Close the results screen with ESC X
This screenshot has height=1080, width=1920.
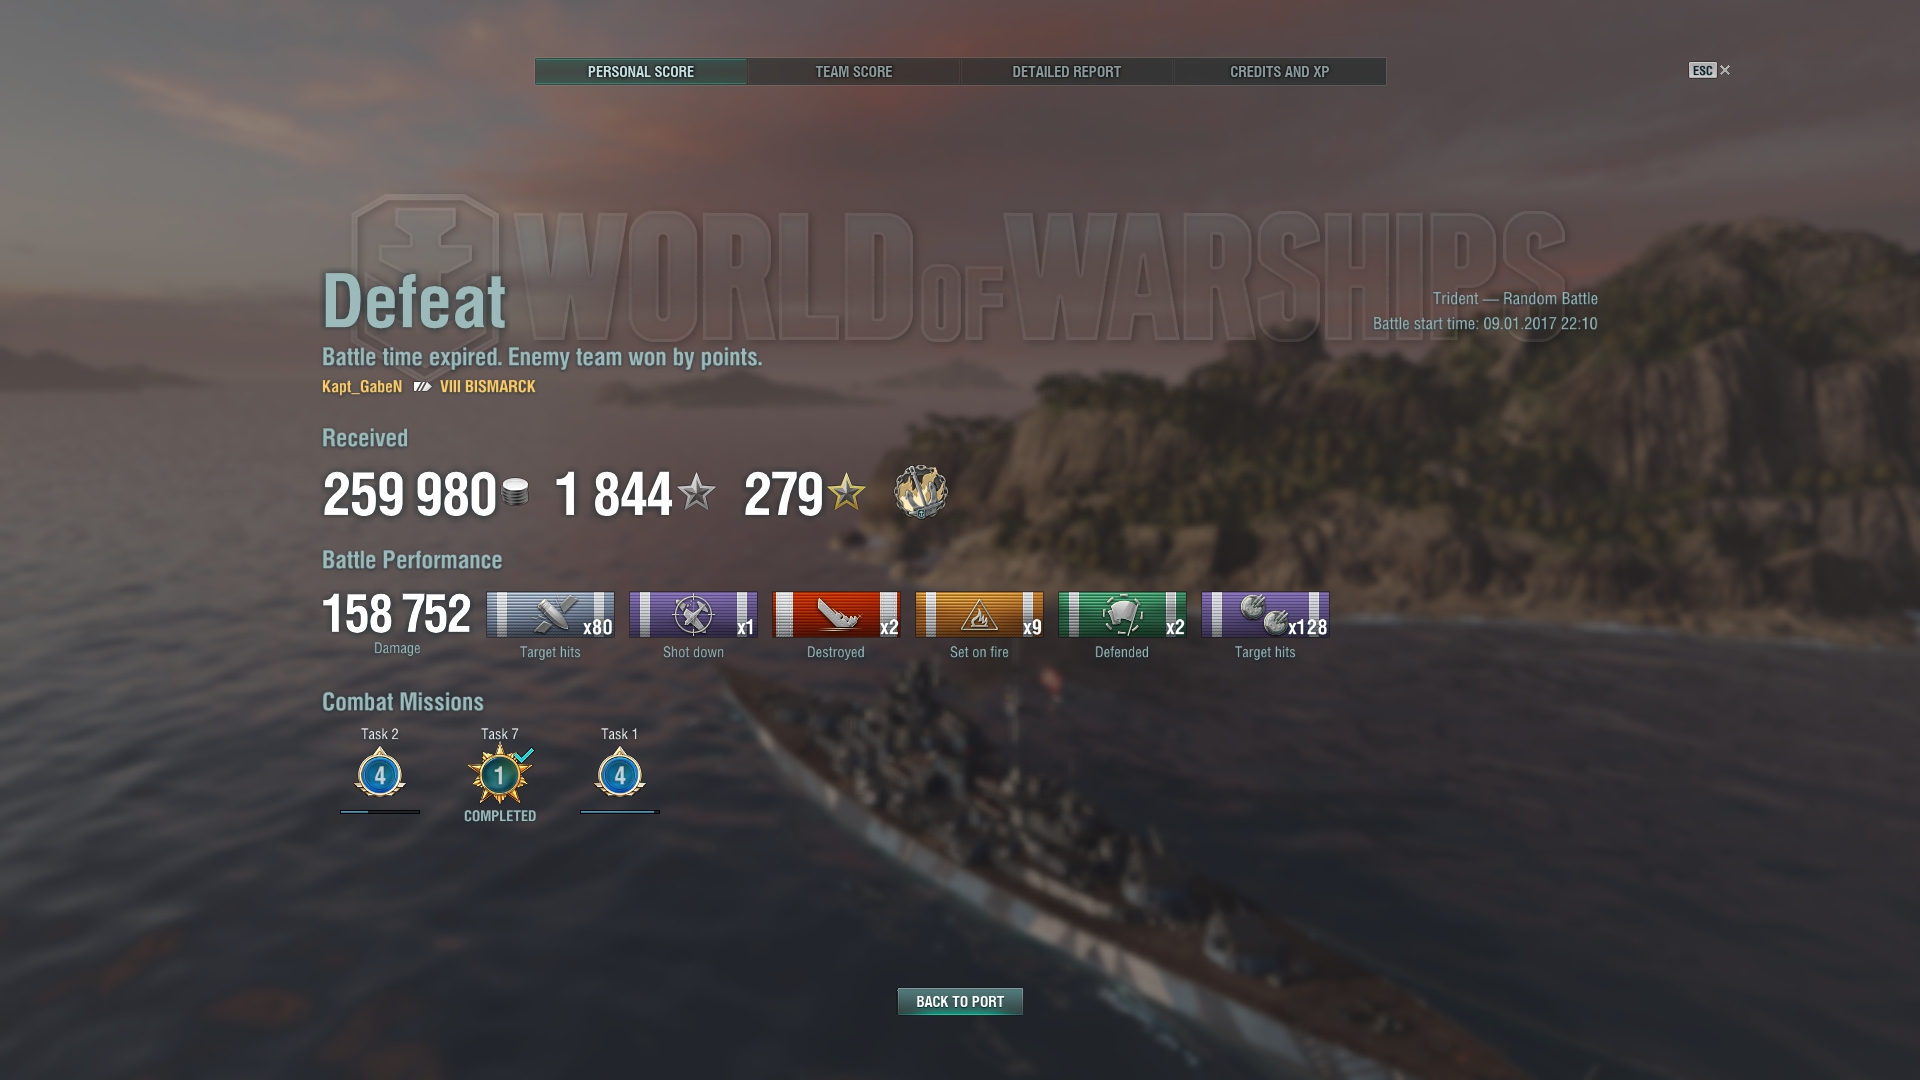pos(1710,70)
